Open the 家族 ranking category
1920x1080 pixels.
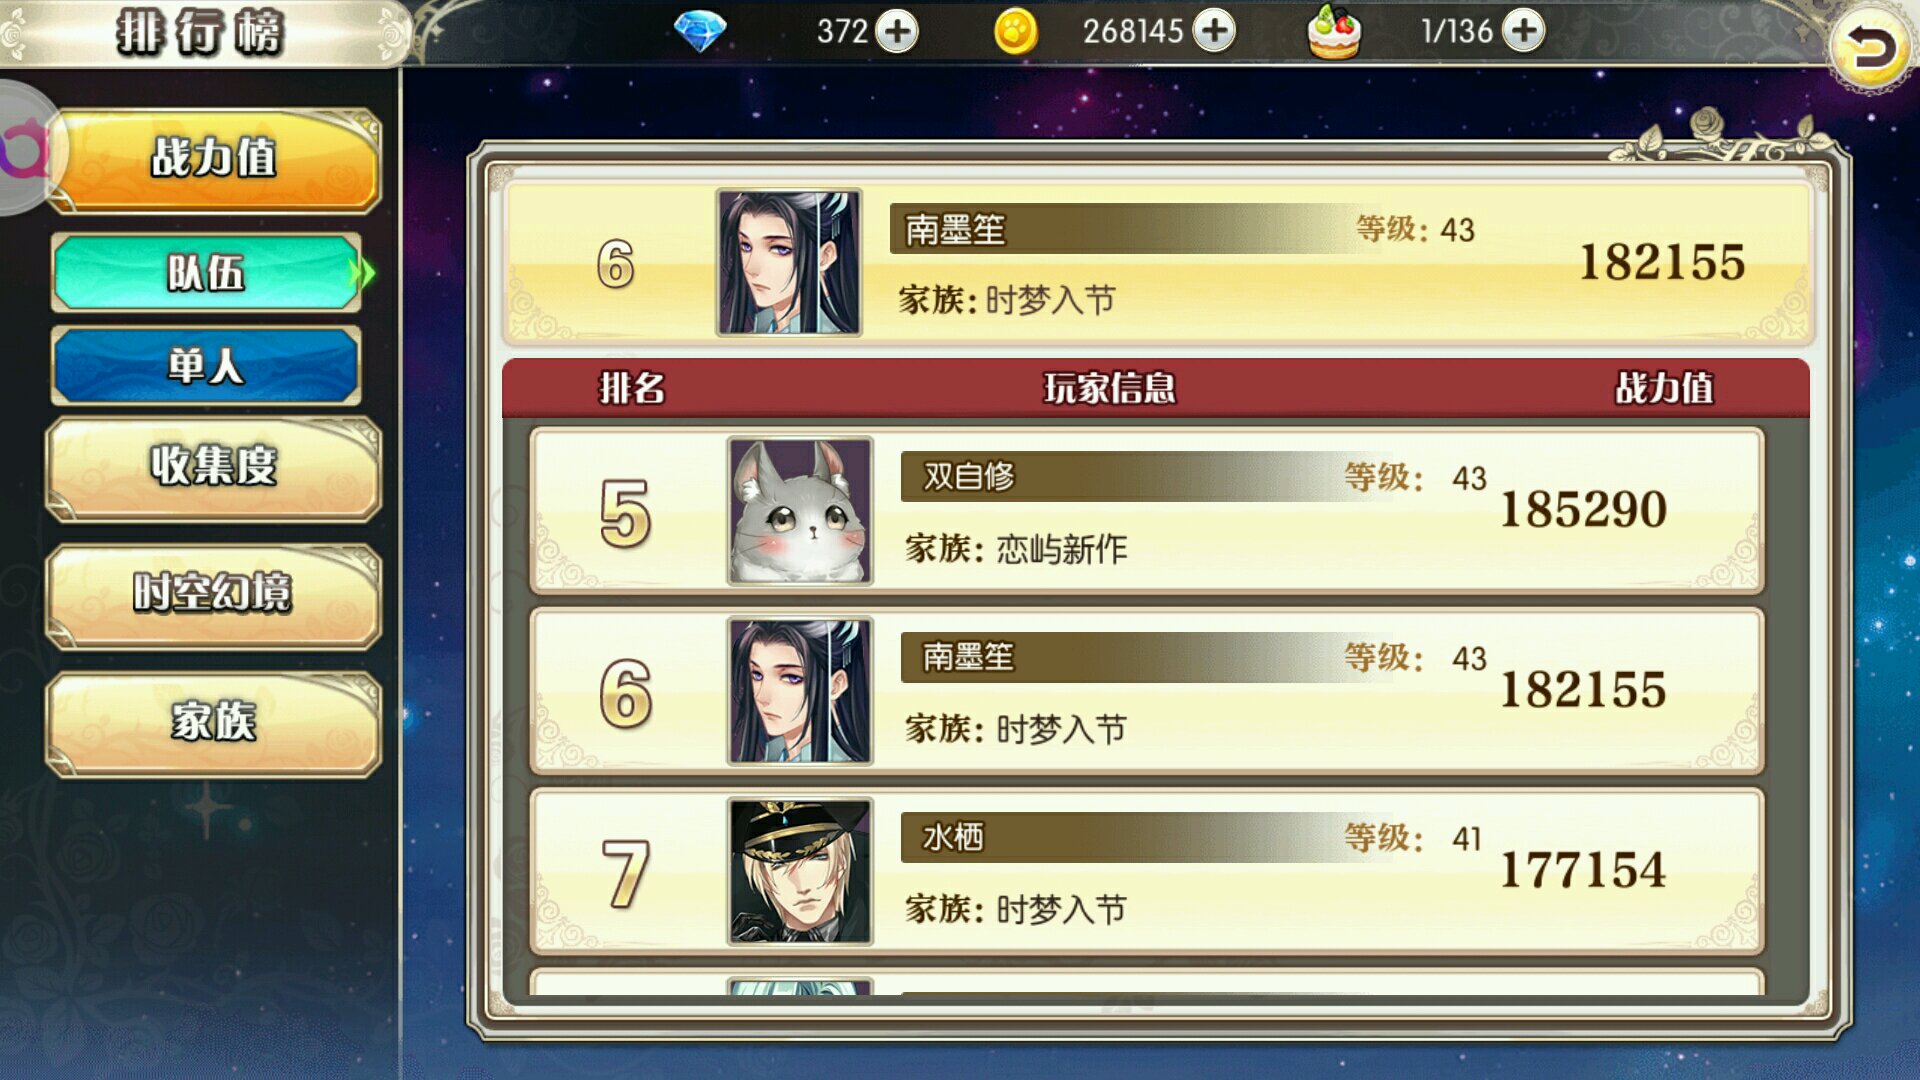[213, 723]
